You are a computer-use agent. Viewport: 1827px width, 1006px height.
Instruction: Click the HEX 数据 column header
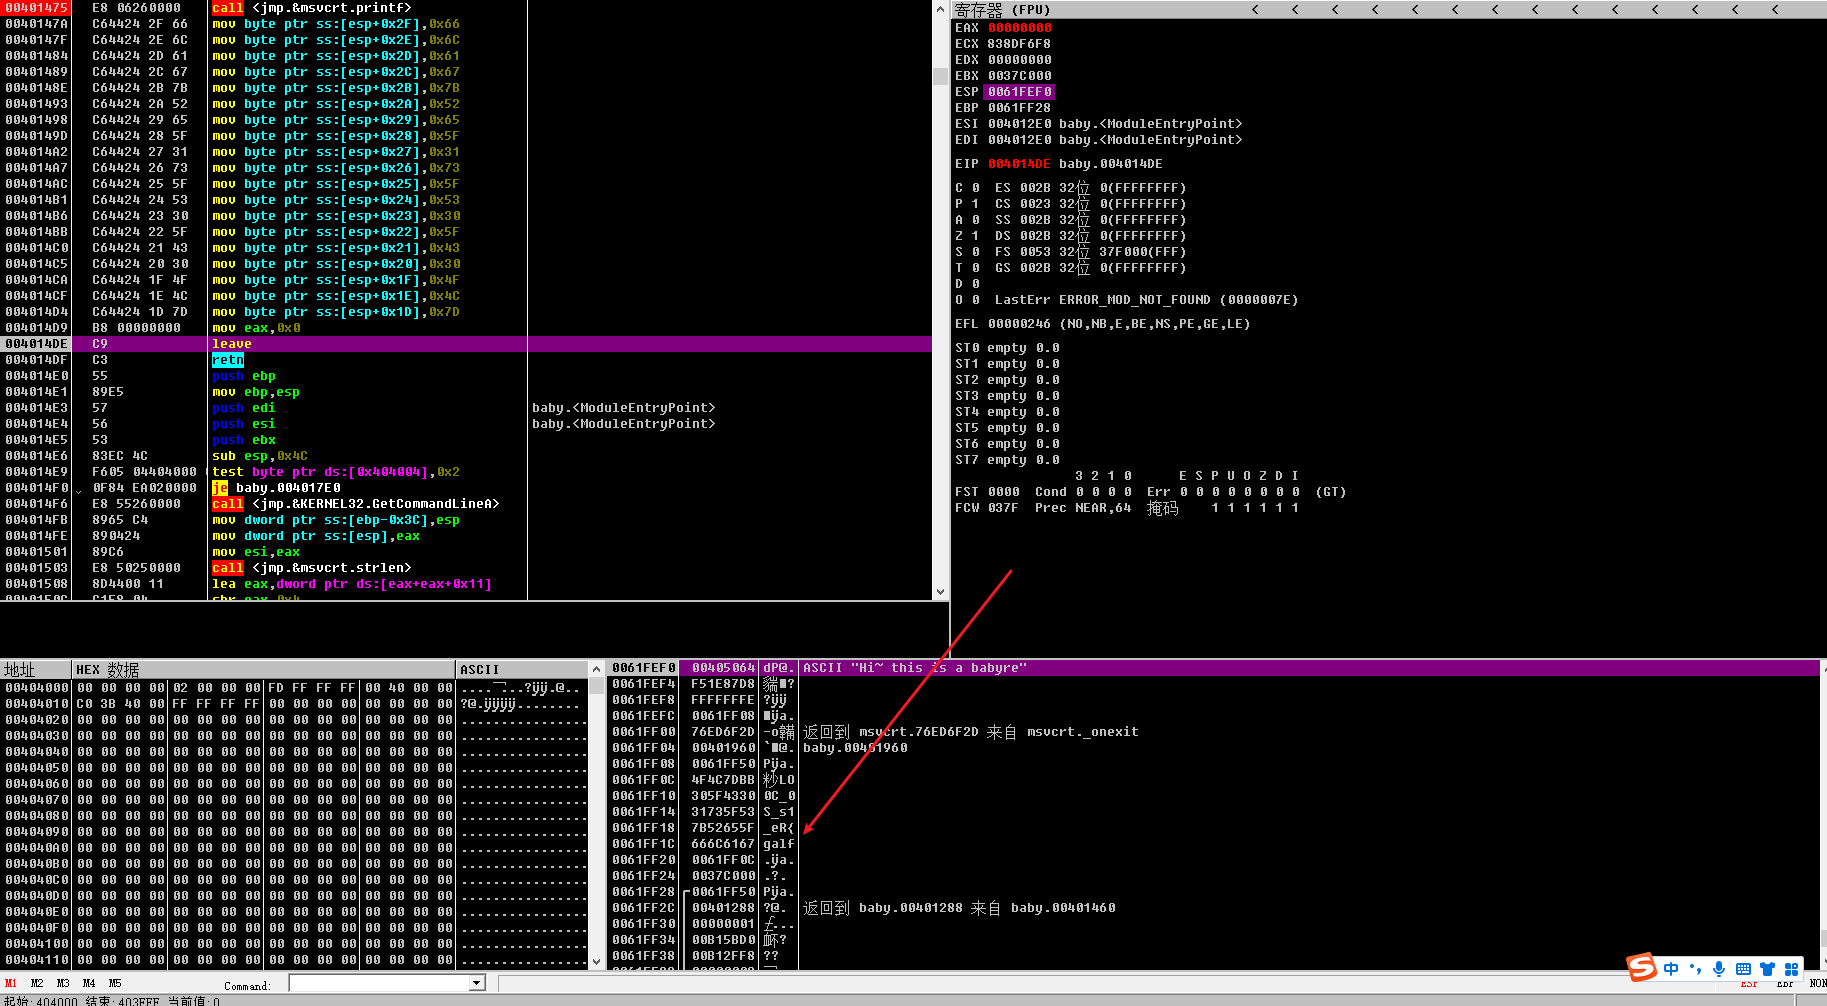pos(264,669)
